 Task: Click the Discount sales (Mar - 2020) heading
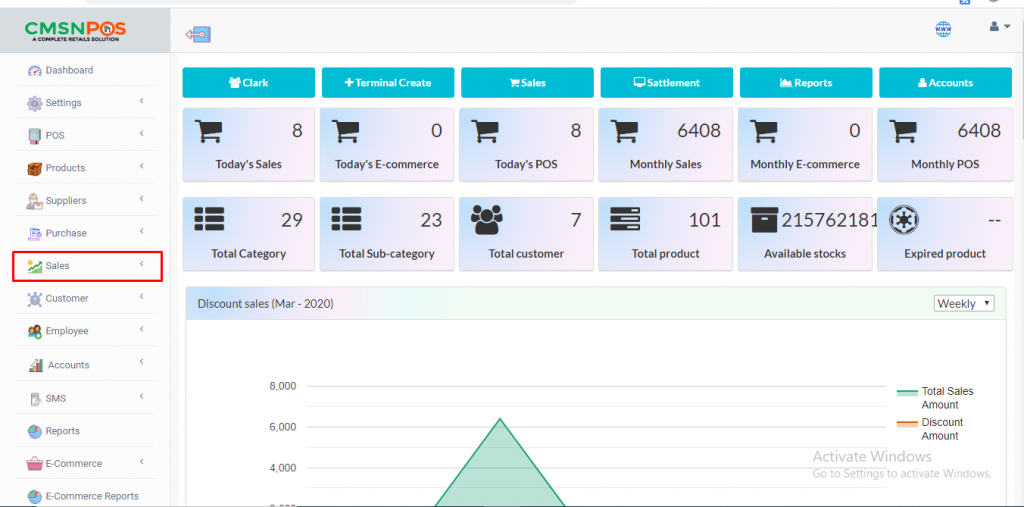[266, 304]
